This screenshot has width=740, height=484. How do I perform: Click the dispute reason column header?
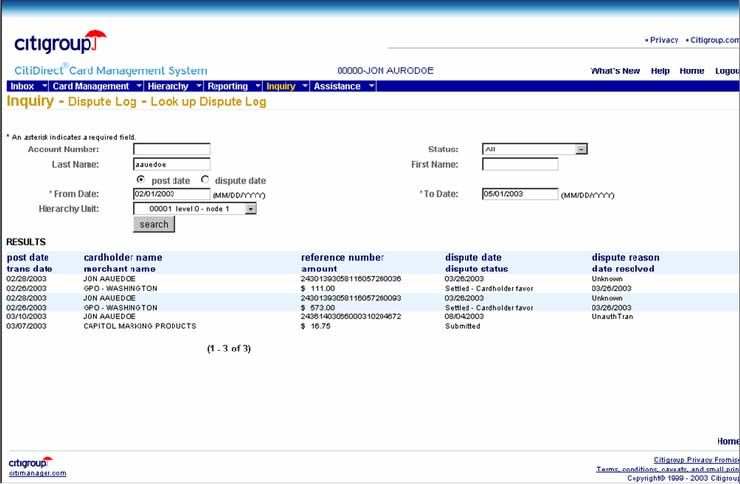coord(625,258)
